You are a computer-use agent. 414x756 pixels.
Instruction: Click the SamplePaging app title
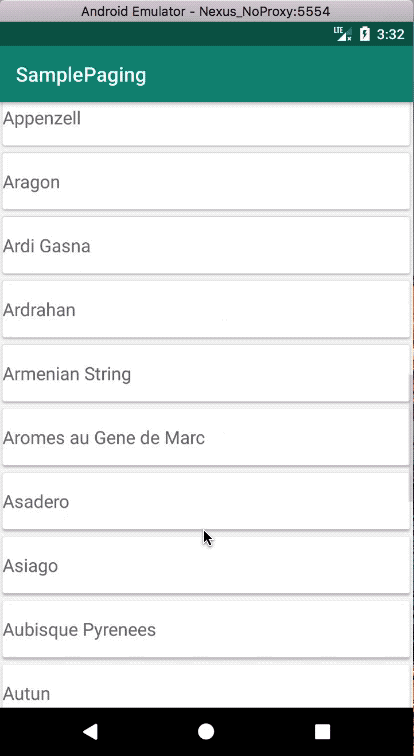[x=81, y=75]
